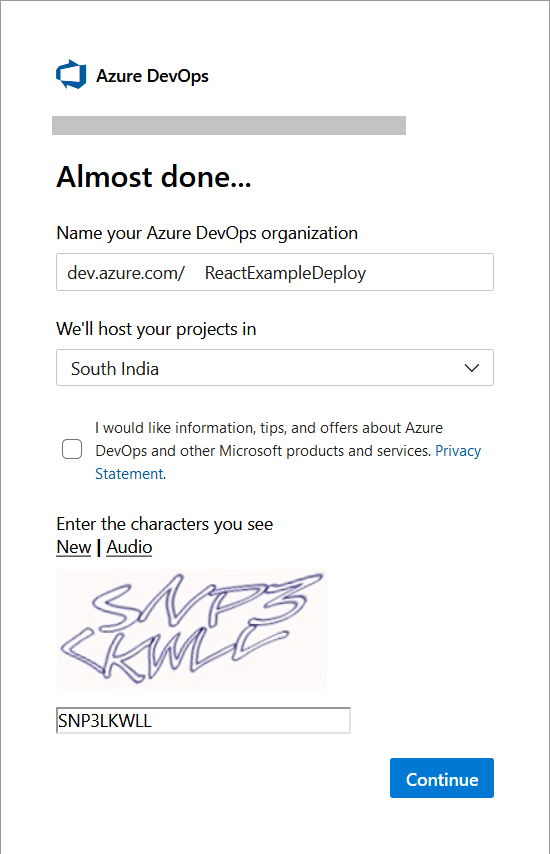
Task: Open the Privacy Statement link
Action: pyautogui.click(x=457, y=451)
